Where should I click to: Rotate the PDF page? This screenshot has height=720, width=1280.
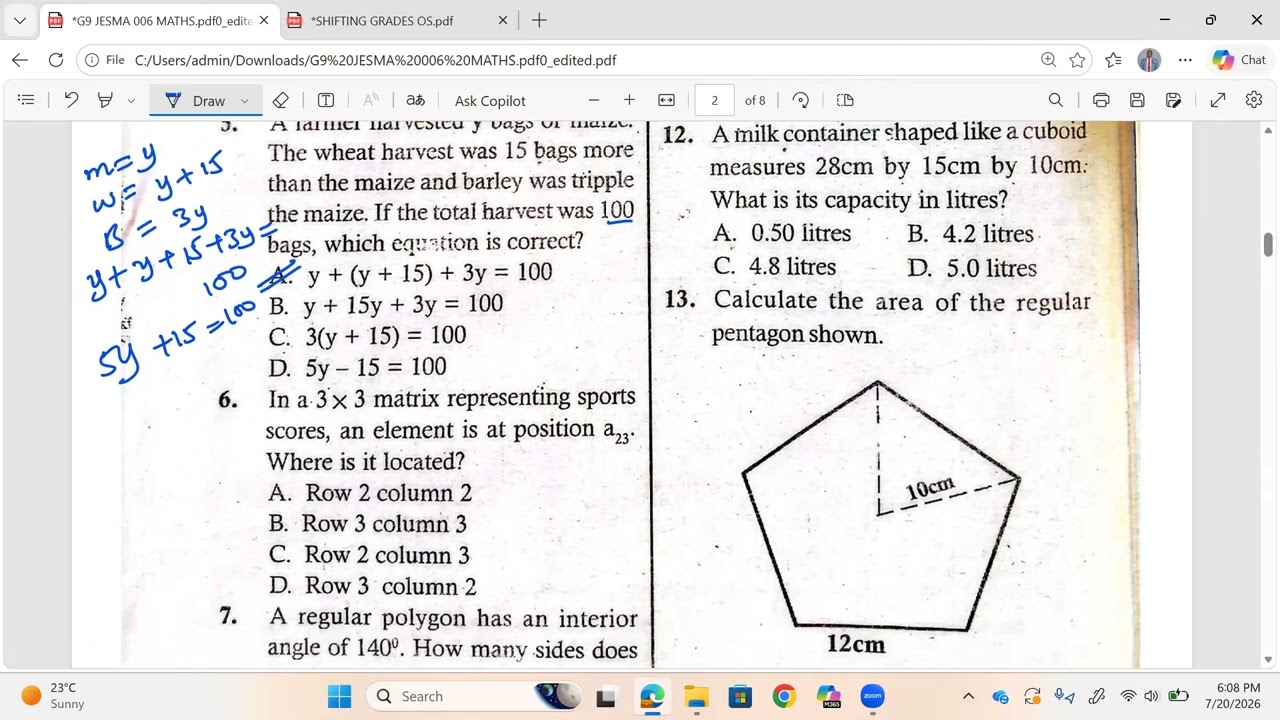click(801, 100)
